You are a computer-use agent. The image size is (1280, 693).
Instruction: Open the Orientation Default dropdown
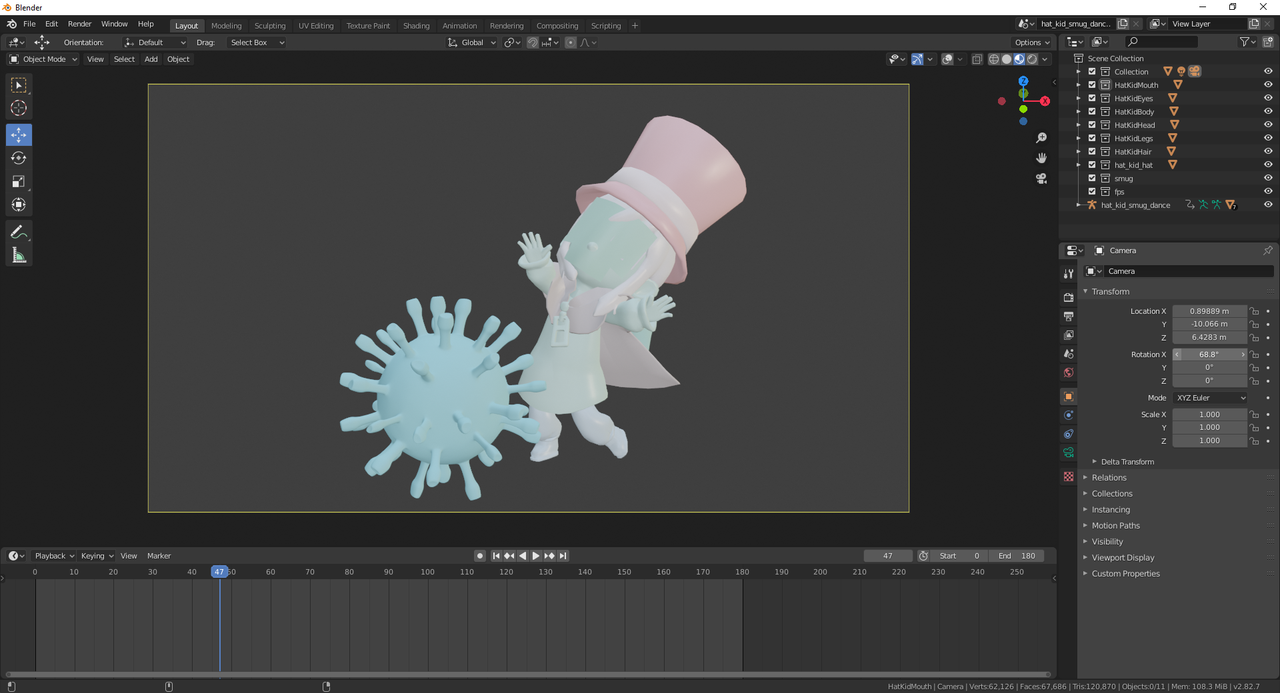(x=155, y=43)
